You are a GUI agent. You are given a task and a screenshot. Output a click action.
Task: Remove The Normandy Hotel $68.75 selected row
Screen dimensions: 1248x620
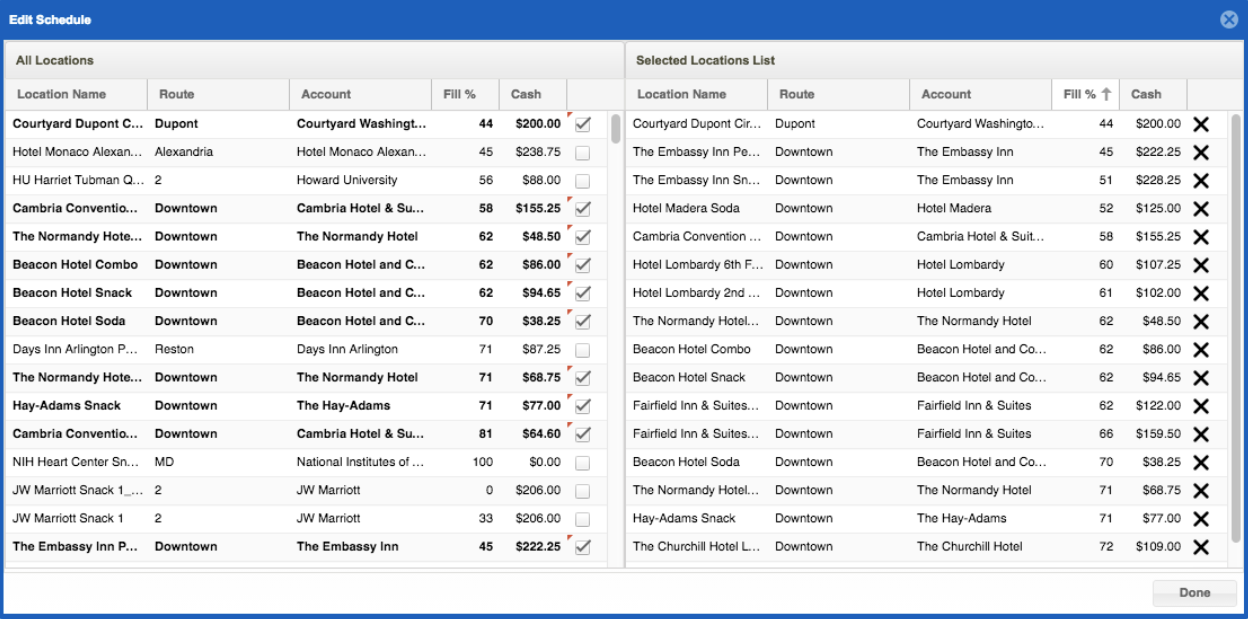1201,490
